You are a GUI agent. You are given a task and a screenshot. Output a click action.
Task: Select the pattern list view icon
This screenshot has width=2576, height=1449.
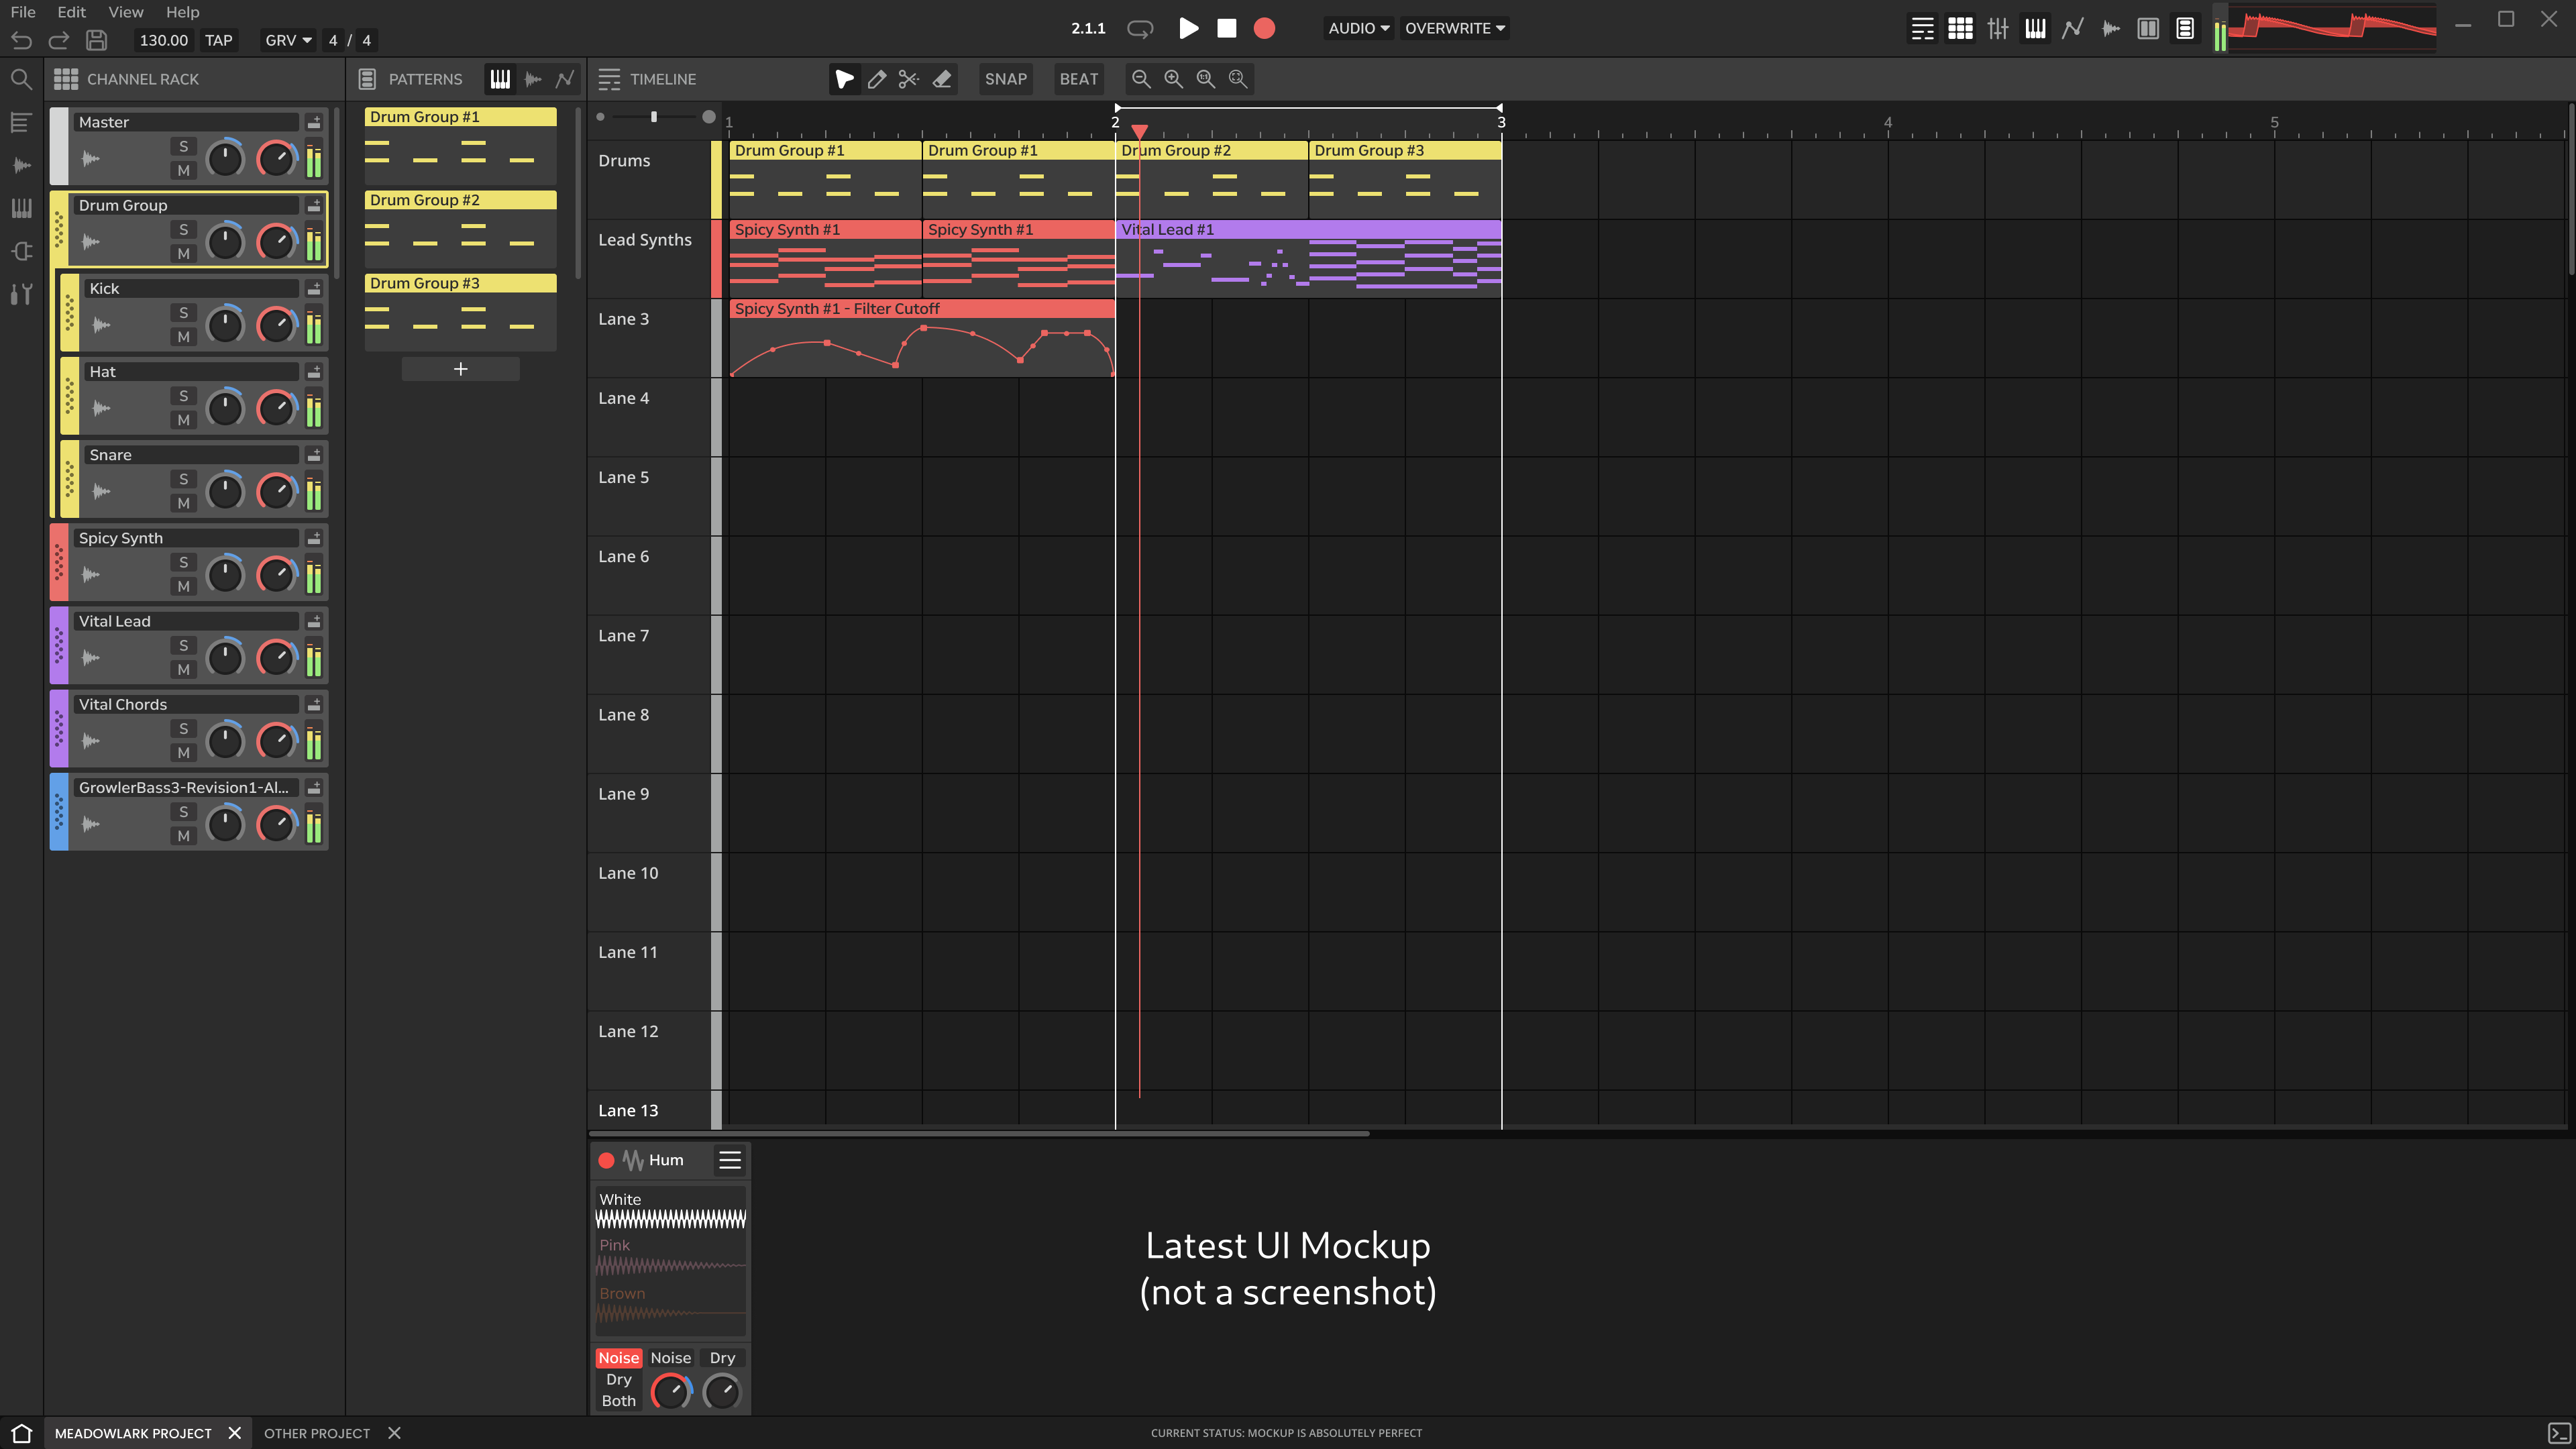click(368, 78)
